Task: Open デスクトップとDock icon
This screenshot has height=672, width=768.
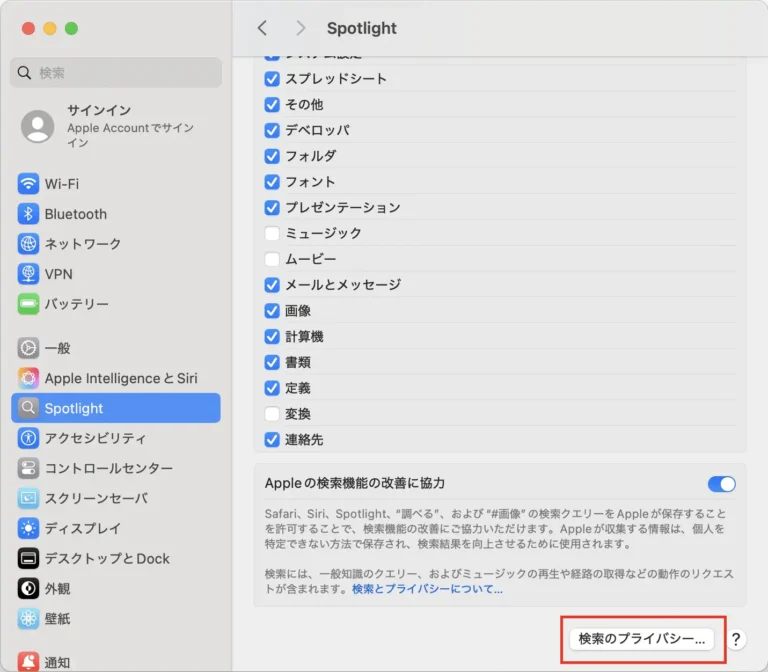Action: [x=28, y=558]
